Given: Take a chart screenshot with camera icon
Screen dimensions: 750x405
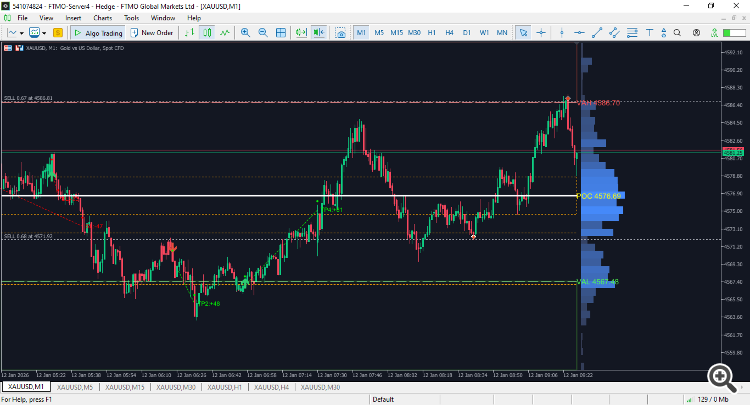Looking at the screenshot, I should coord(341,33).
